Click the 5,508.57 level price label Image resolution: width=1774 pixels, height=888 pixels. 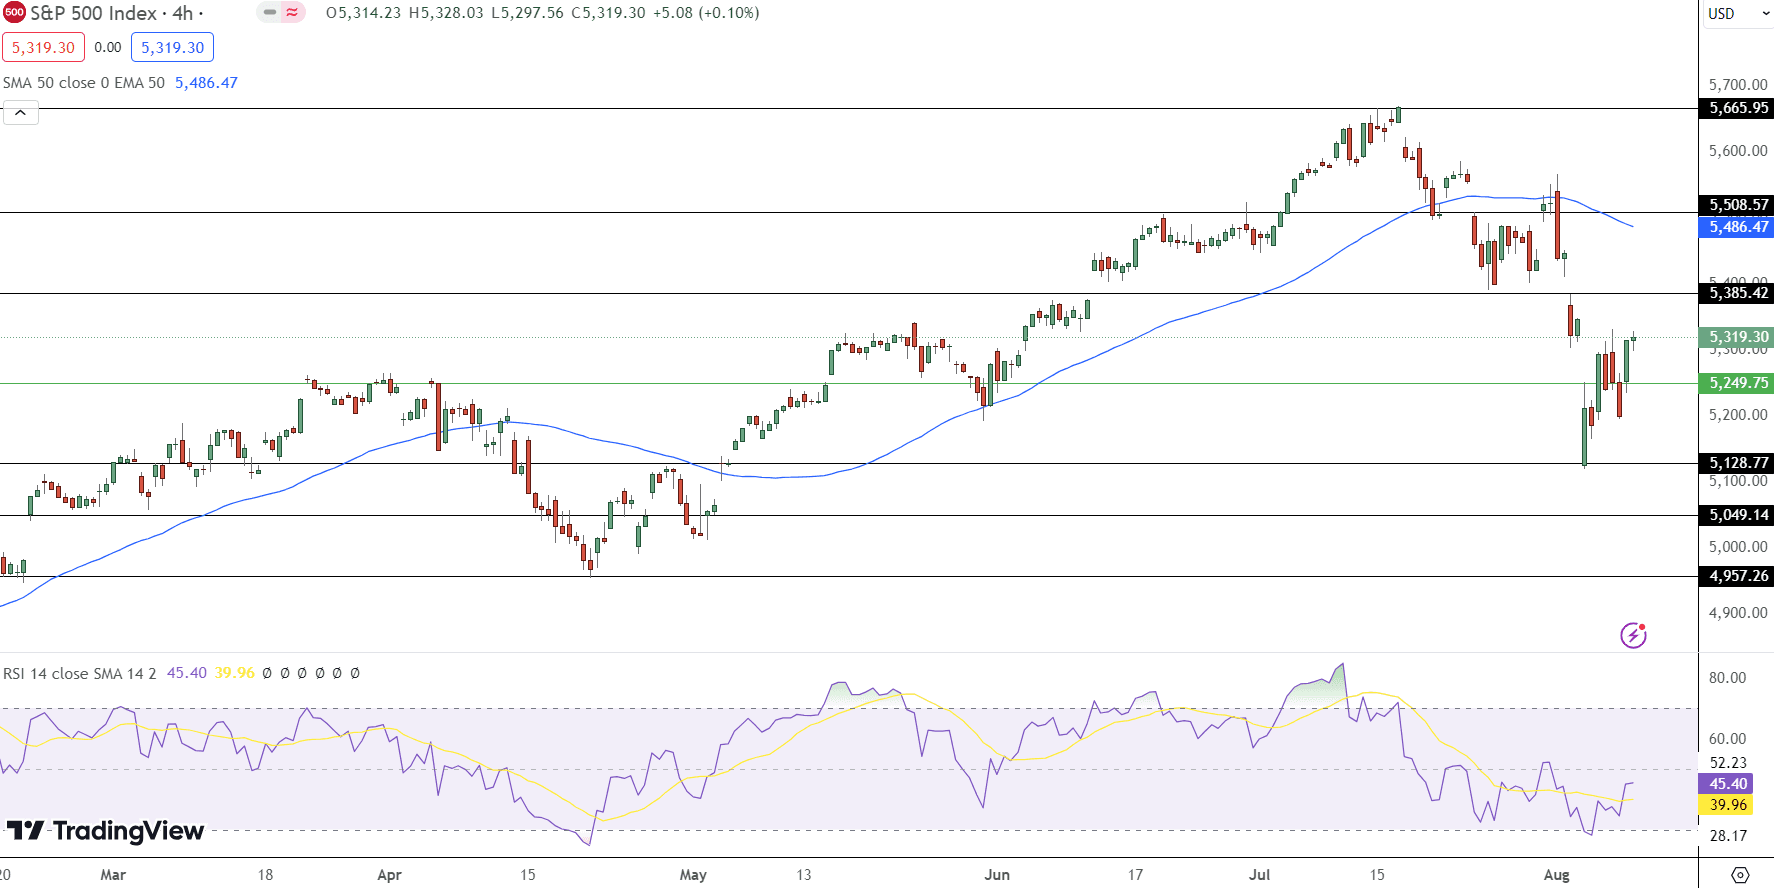click(1737, 205)
